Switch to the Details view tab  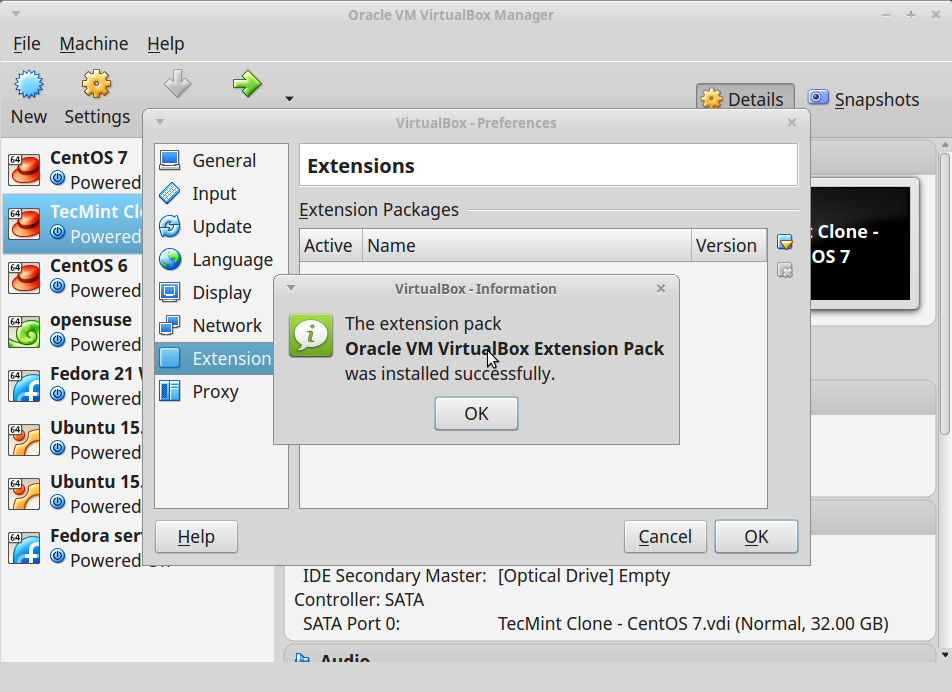pyautogui.click(x=745, y=98)
